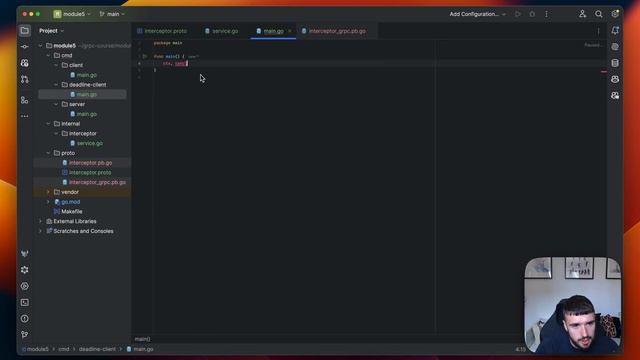Expand the vendor folder
The width and height of the screenshot is (640, 360).
pos(48,192)
